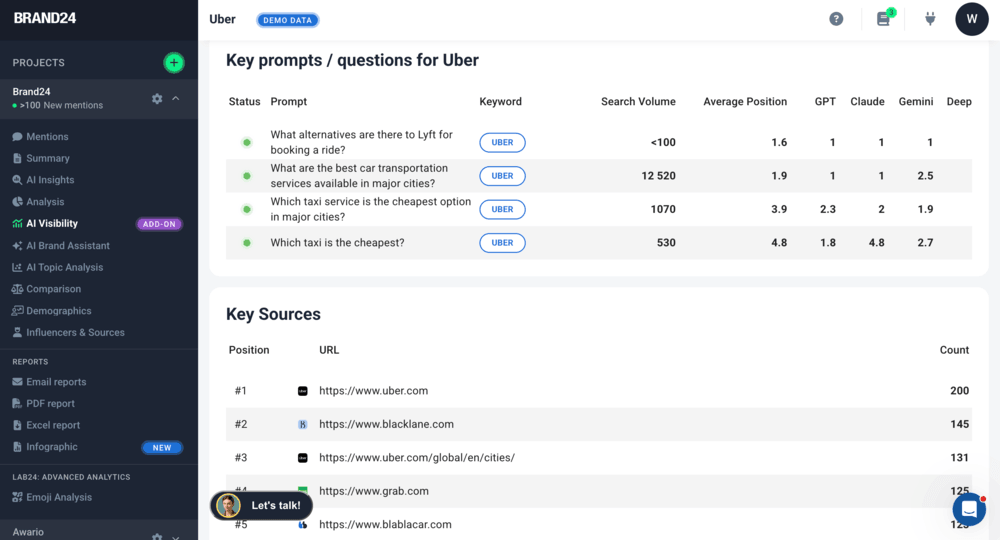The width and height of the screenshot is (1000, 540).
Task: Click UBER tag for 'Which taxi is the cheapest?'
Action: pos(503,243)
